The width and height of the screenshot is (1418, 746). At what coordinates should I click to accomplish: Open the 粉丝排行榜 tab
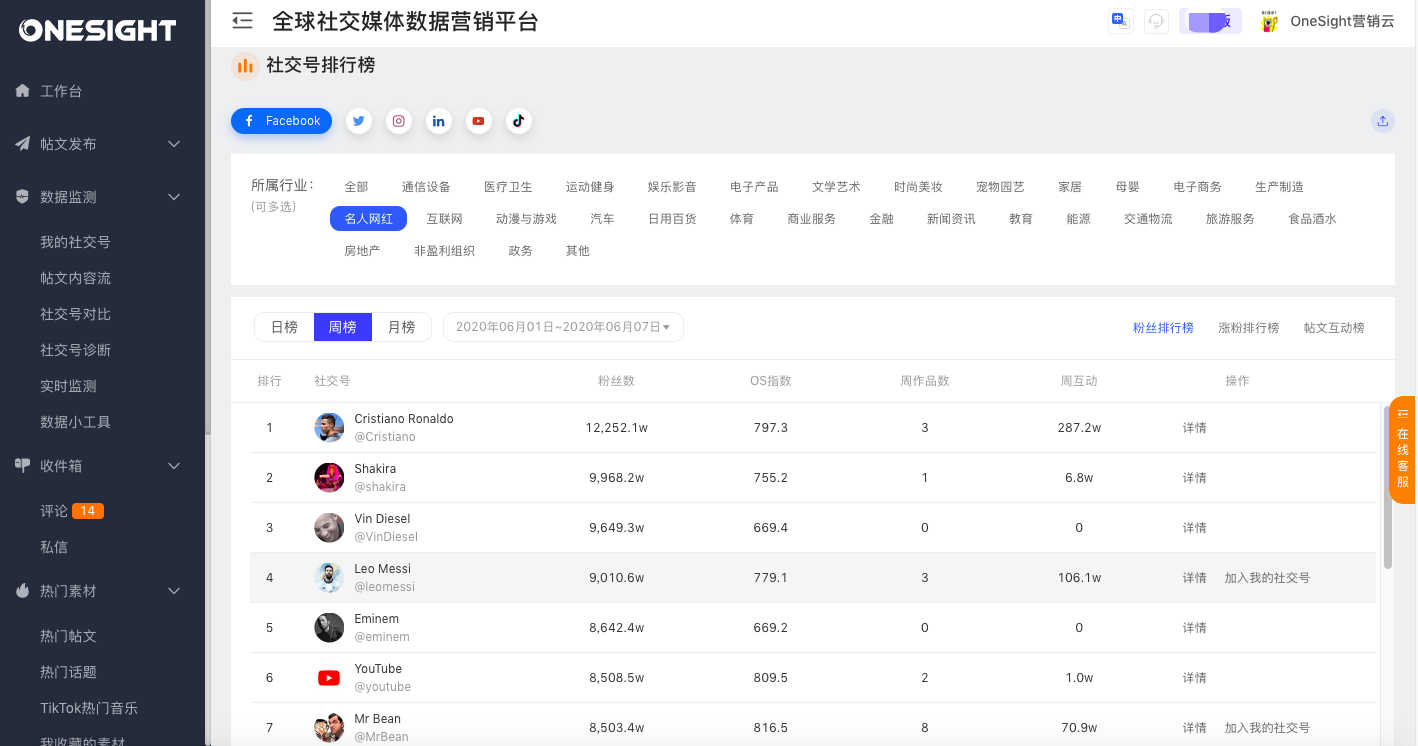[x=1163, y=328]
